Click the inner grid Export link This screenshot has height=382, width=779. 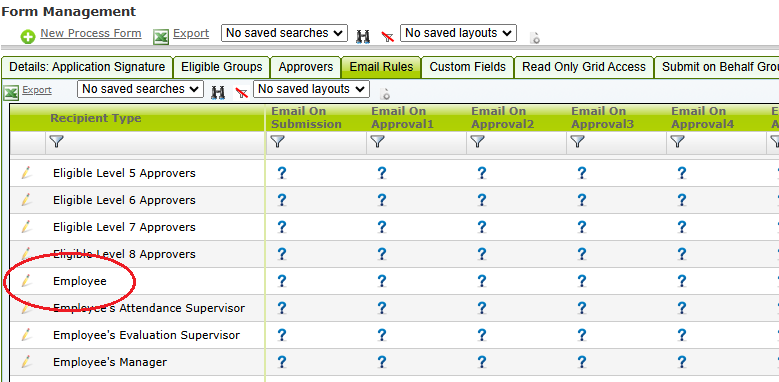pyautogui.click(x=37, y=90)
